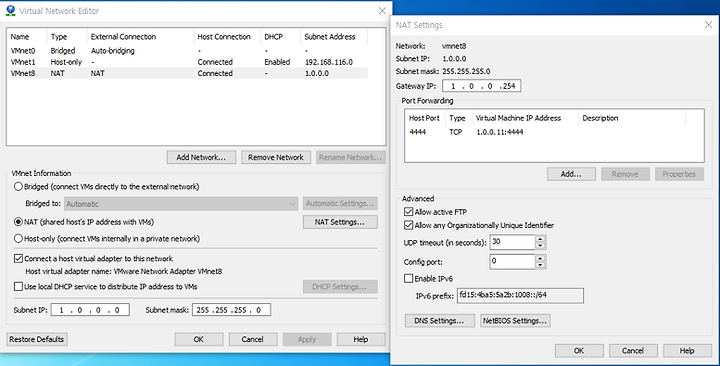Click the Host Port column header

425,118
